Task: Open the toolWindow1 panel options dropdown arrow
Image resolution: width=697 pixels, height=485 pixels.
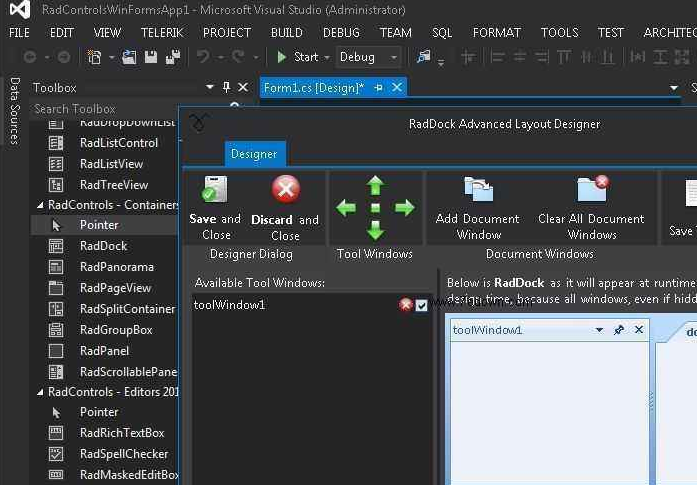Action: [599, 330]
